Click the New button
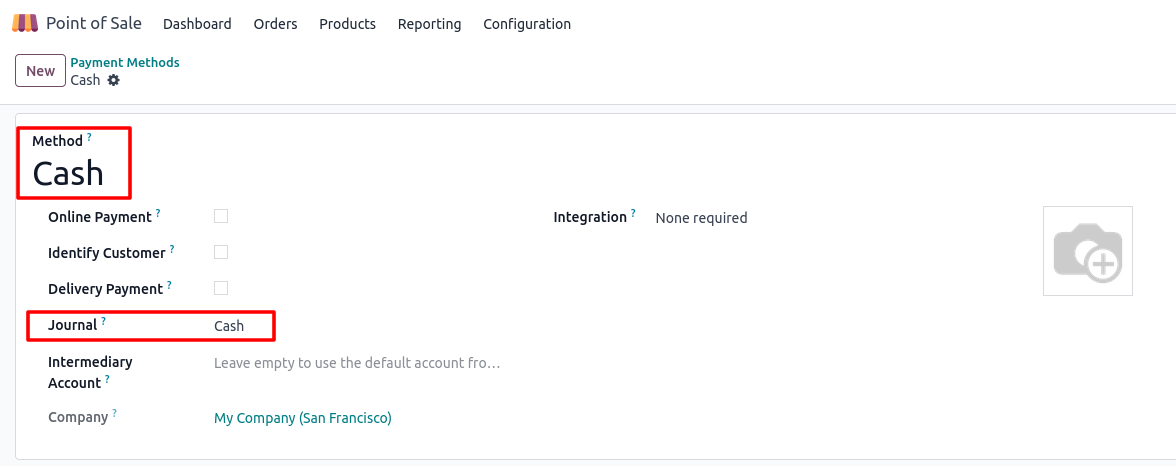 click(40, 71)
